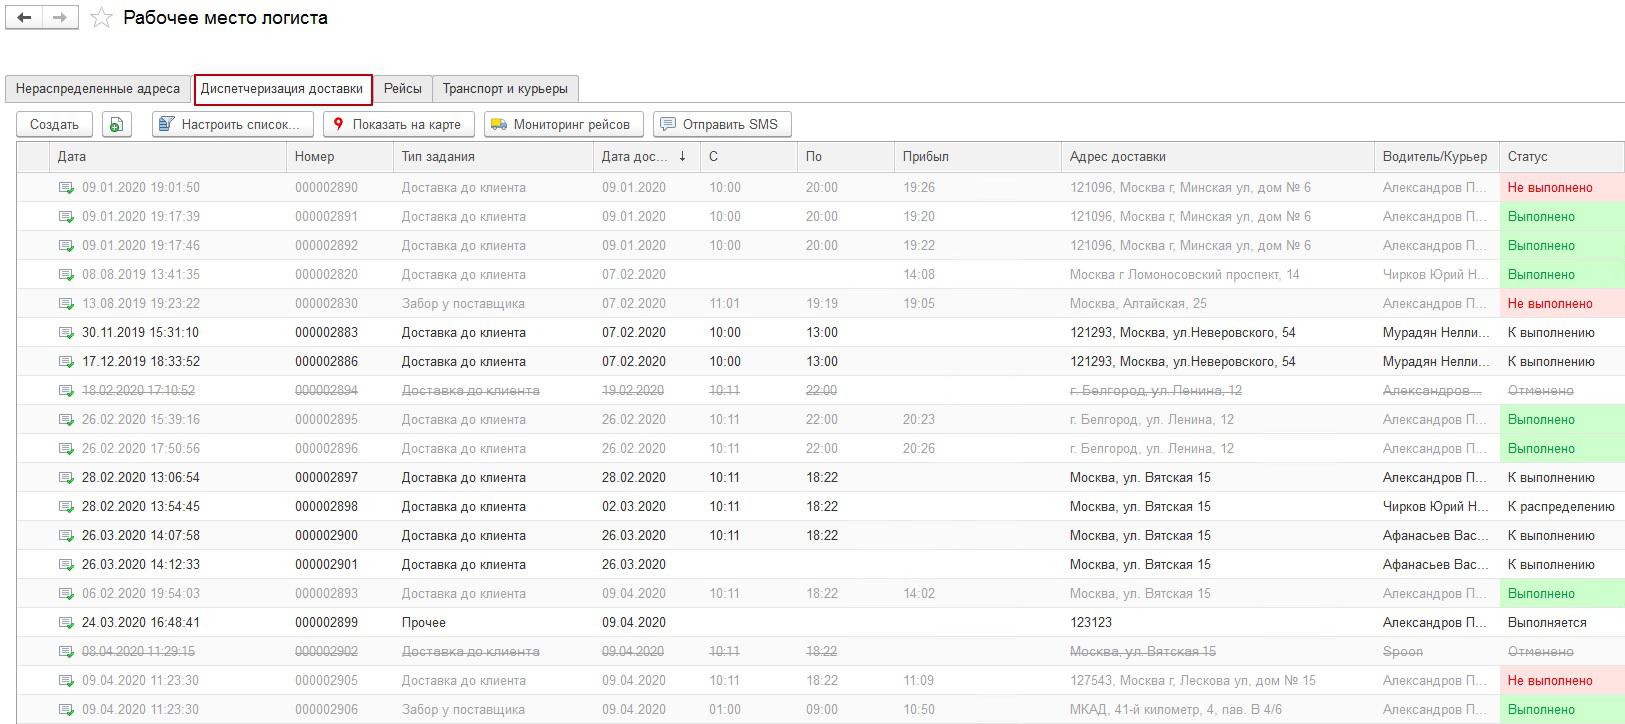
Task: Sort by the Дата column header
Action: pos(168,157)
